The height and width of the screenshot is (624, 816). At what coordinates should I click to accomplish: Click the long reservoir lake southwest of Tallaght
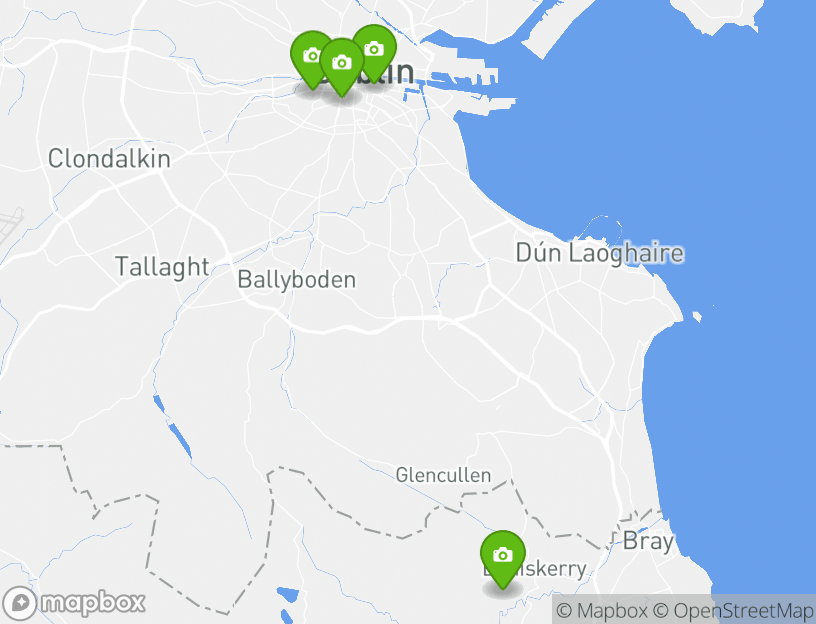(180, 440)
